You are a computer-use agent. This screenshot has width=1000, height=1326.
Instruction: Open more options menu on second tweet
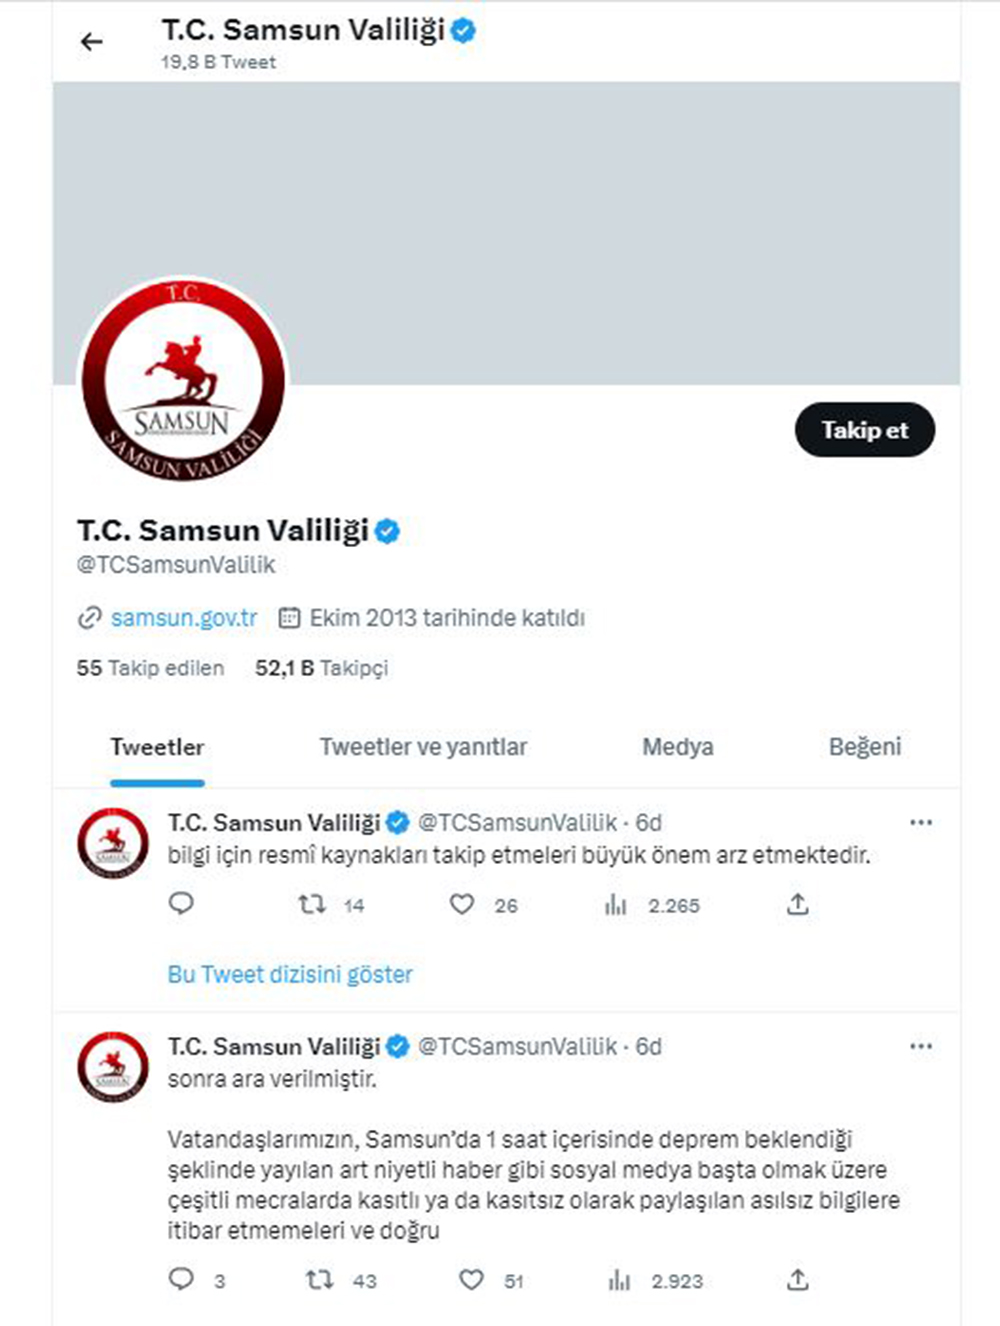pos(921,1046)
